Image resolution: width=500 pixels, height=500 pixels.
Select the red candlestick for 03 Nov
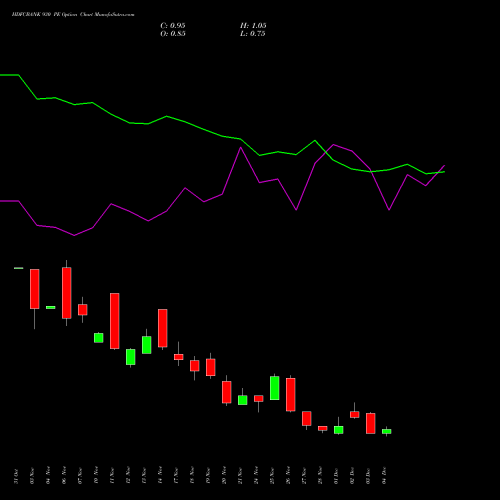pos(35,289)
